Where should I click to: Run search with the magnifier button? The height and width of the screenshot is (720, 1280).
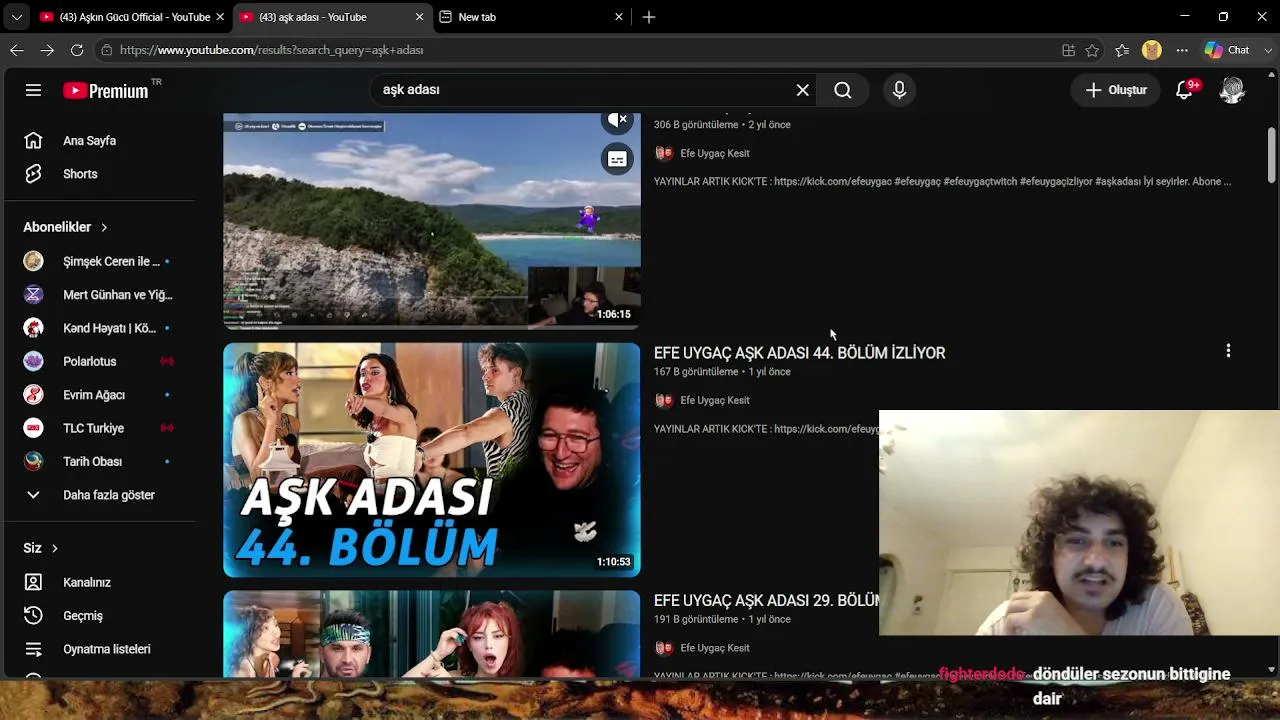[x=843, y=90]
